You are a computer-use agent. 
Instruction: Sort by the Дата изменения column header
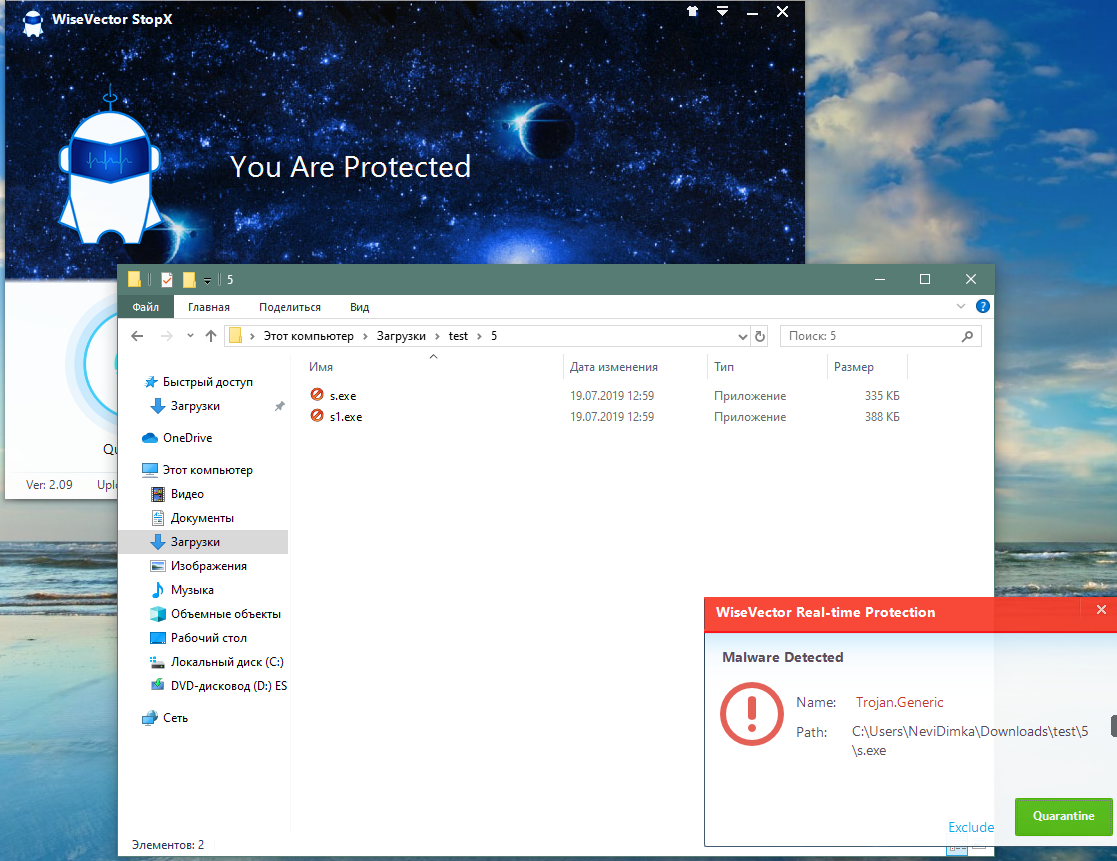(x=613, y=367)
